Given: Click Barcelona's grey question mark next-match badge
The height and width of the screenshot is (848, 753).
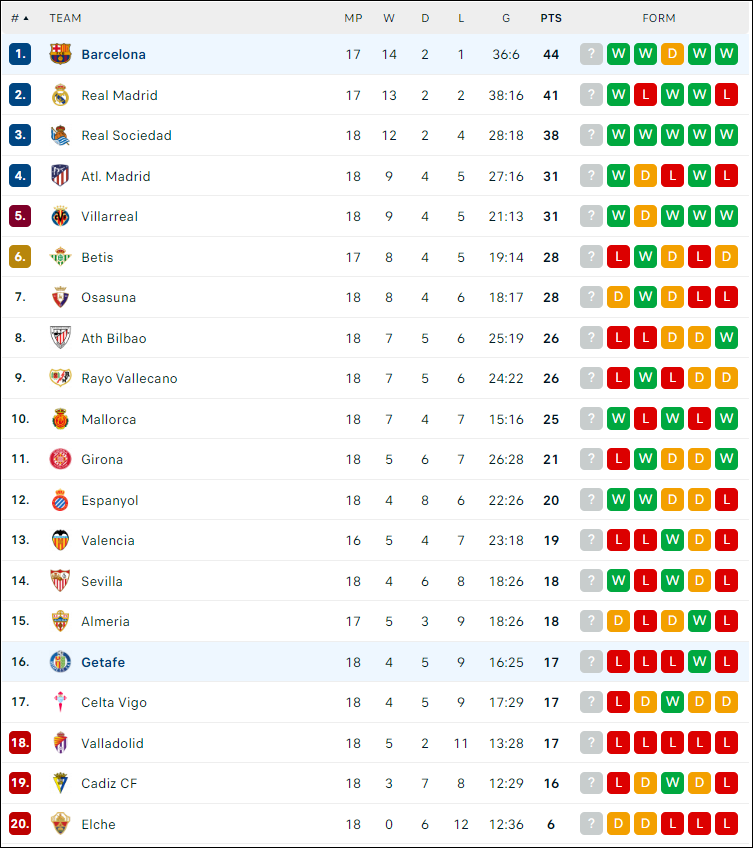Looking at the screenshot, I should 591,54.
